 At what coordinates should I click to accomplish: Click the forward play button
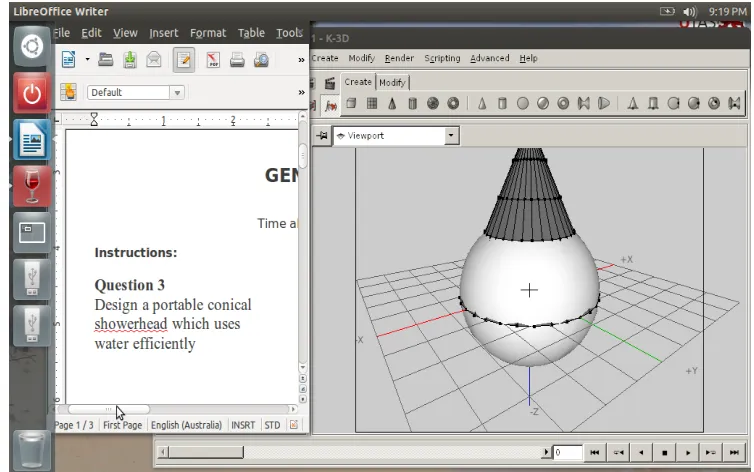tap(688, 452)
